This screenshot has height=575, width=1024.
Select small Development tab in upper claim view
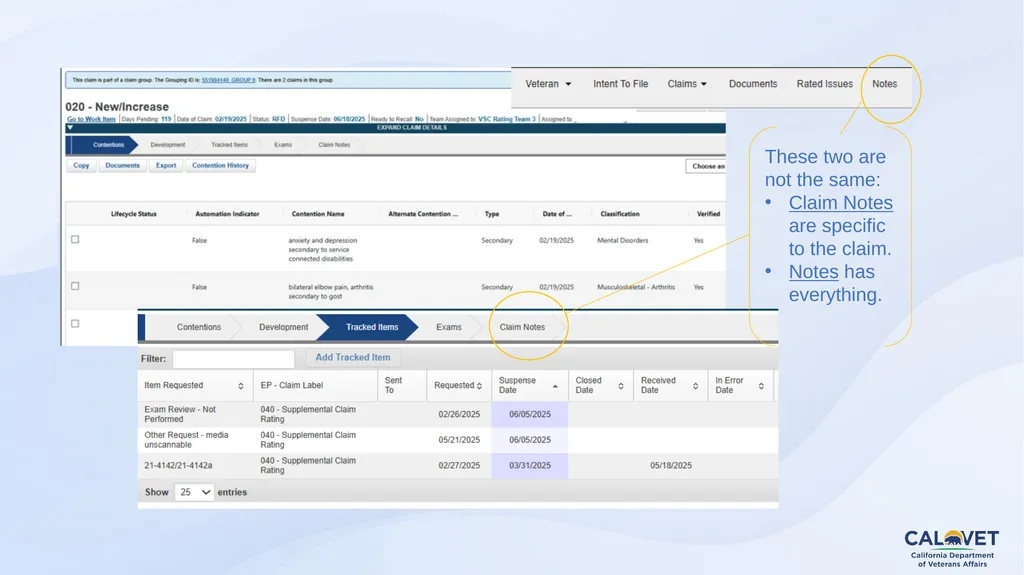pyautogui.click(x=168, y=145)
